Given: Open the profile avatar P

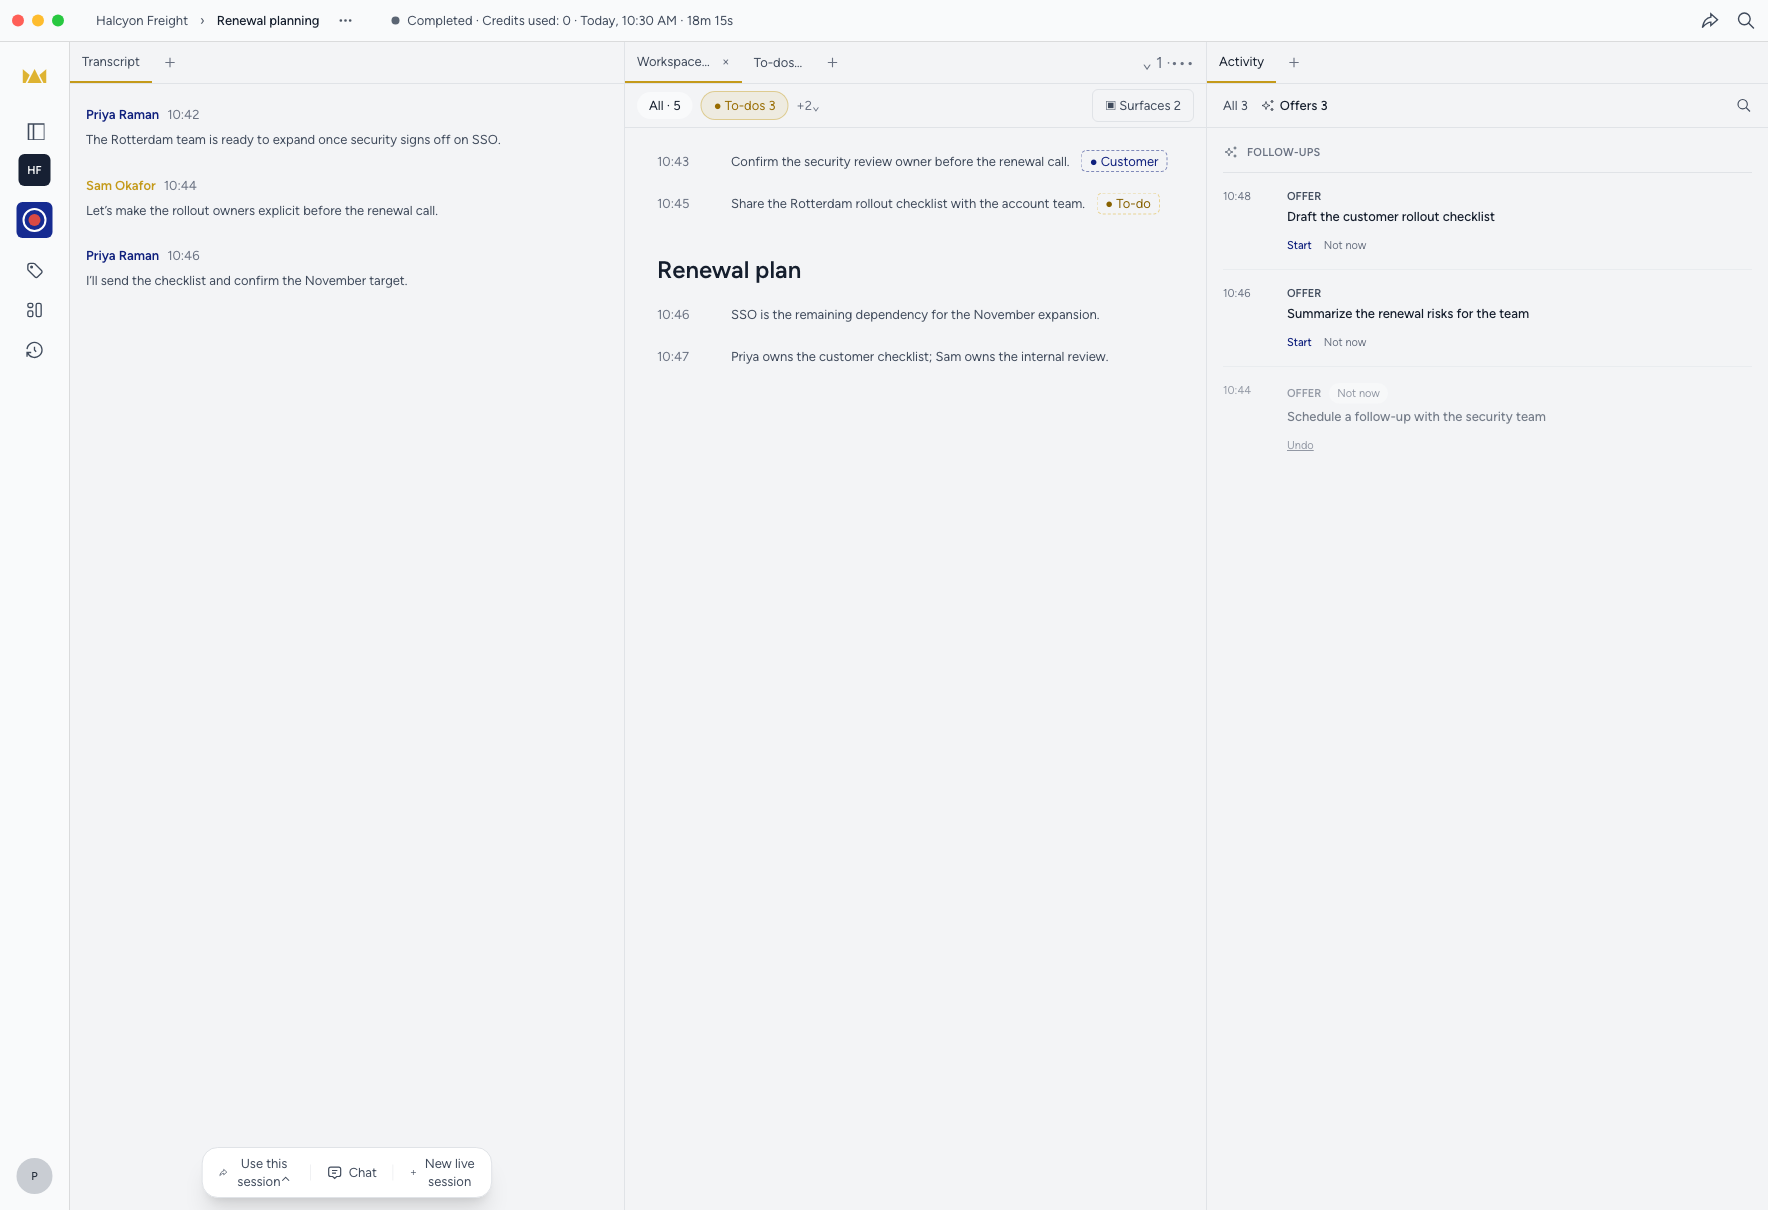Looking at the screenshot, I should click(35, 1176).
